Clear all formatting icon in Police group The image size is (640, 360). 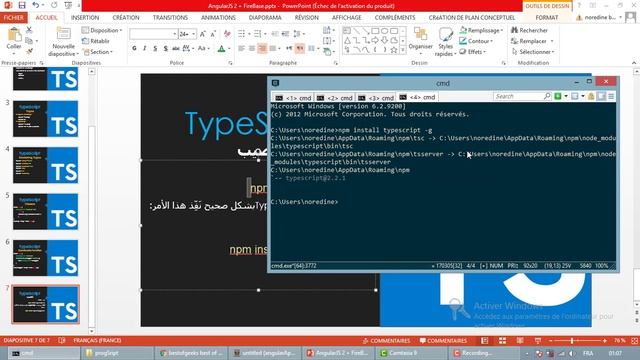(x=227, y=34)
